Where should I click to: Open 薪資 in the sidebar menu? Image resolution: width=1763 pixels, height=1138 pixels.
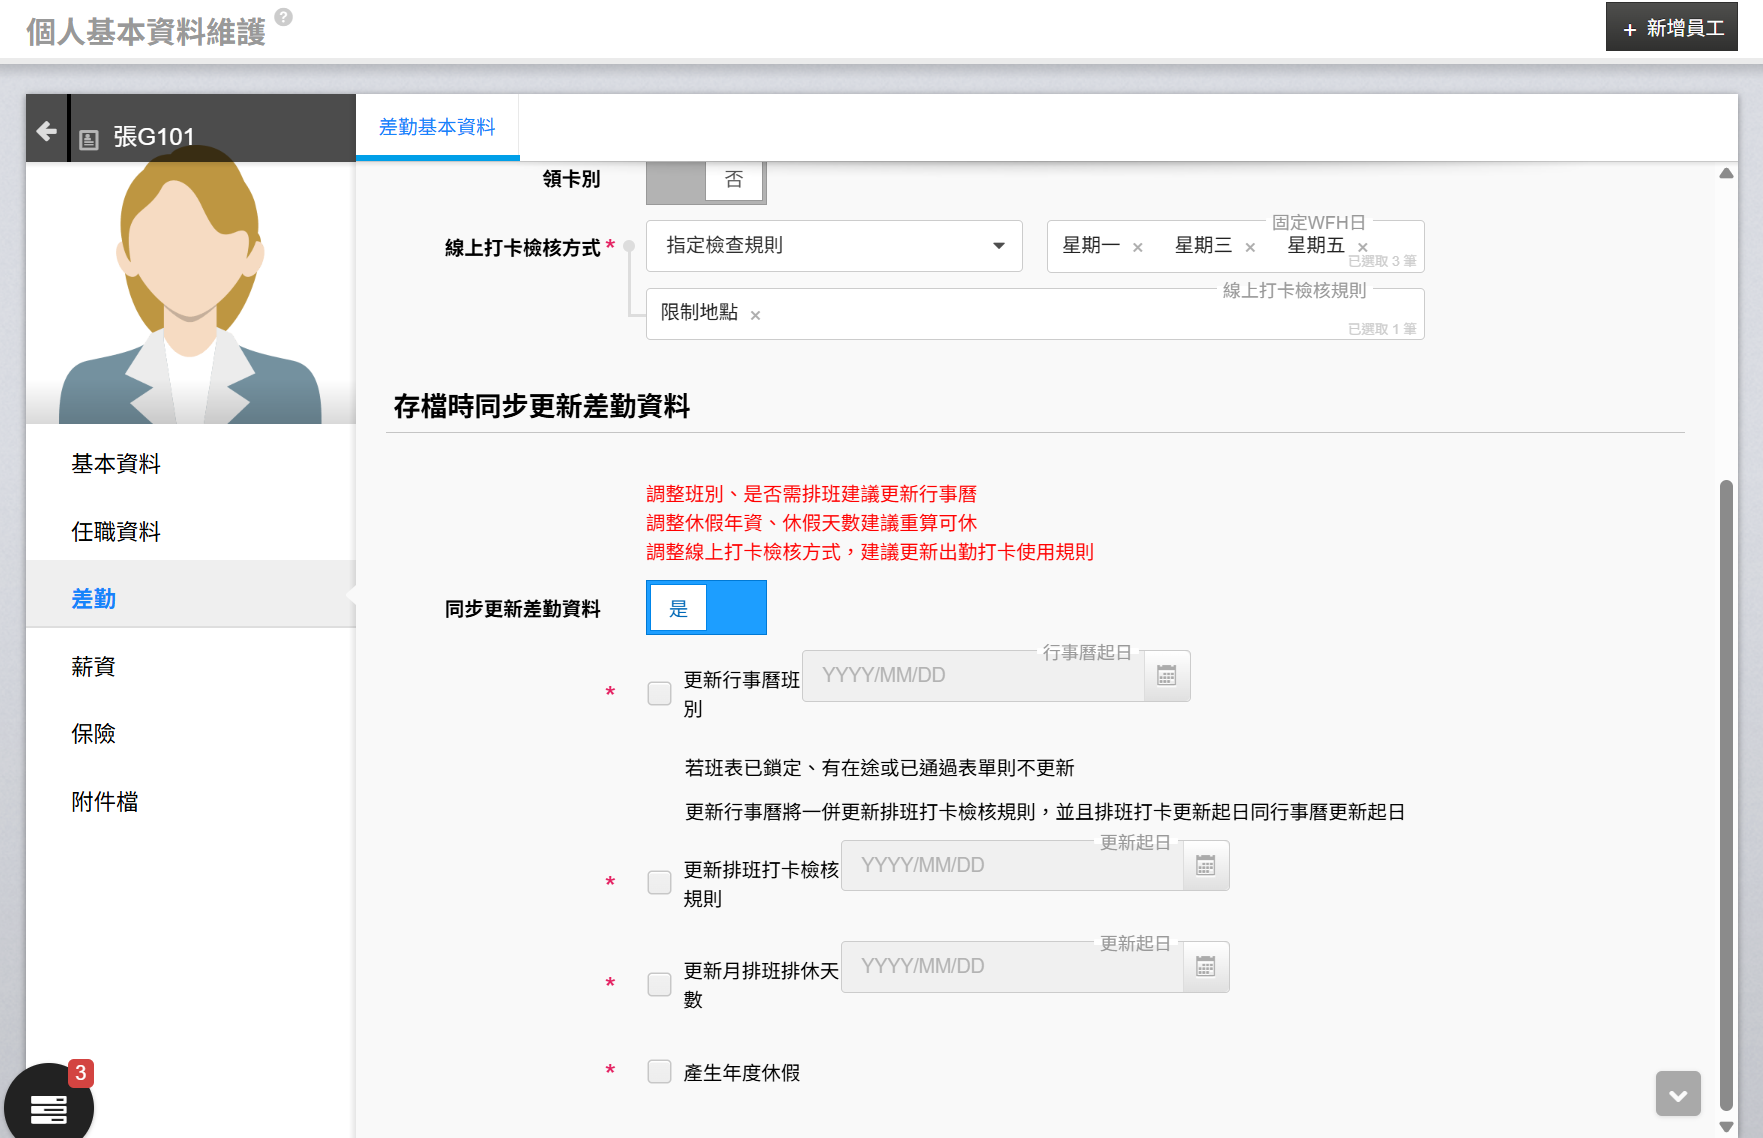tap(93, 667)
